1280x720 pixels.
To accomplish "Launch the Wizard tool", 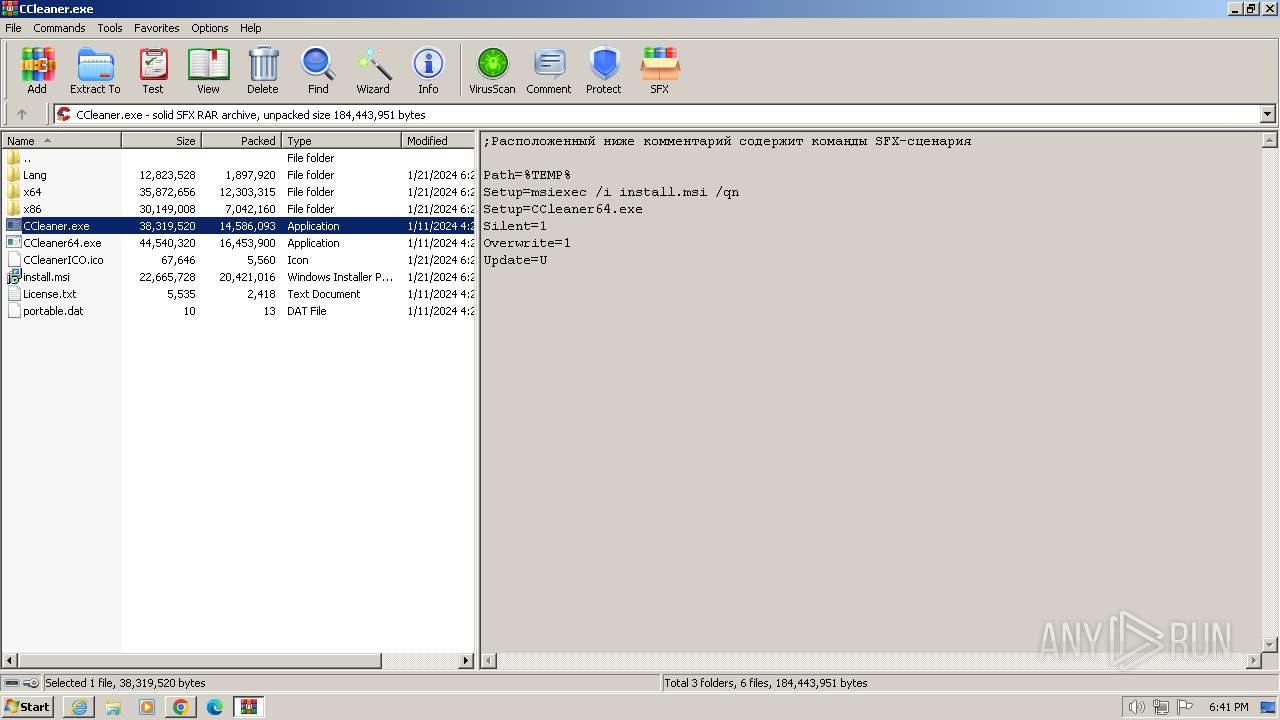I will [x=373, y=70].
